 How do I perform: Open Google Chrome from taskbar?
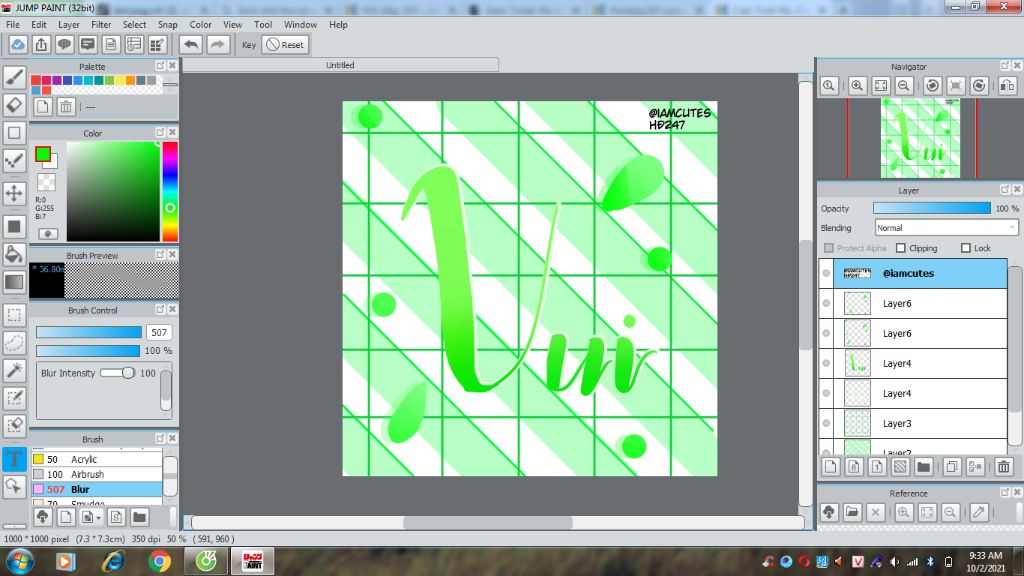(x=159, y=561)
